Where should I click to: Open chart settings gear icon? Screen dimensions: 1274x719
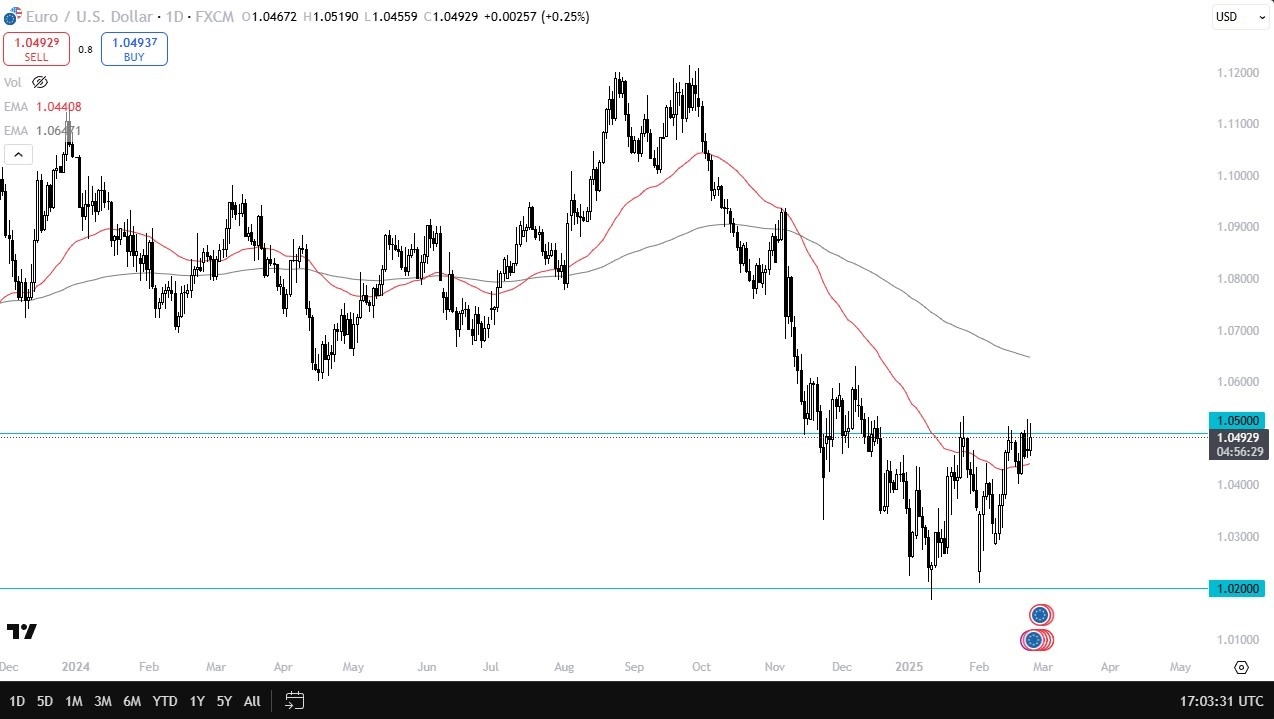(1241, 667)
